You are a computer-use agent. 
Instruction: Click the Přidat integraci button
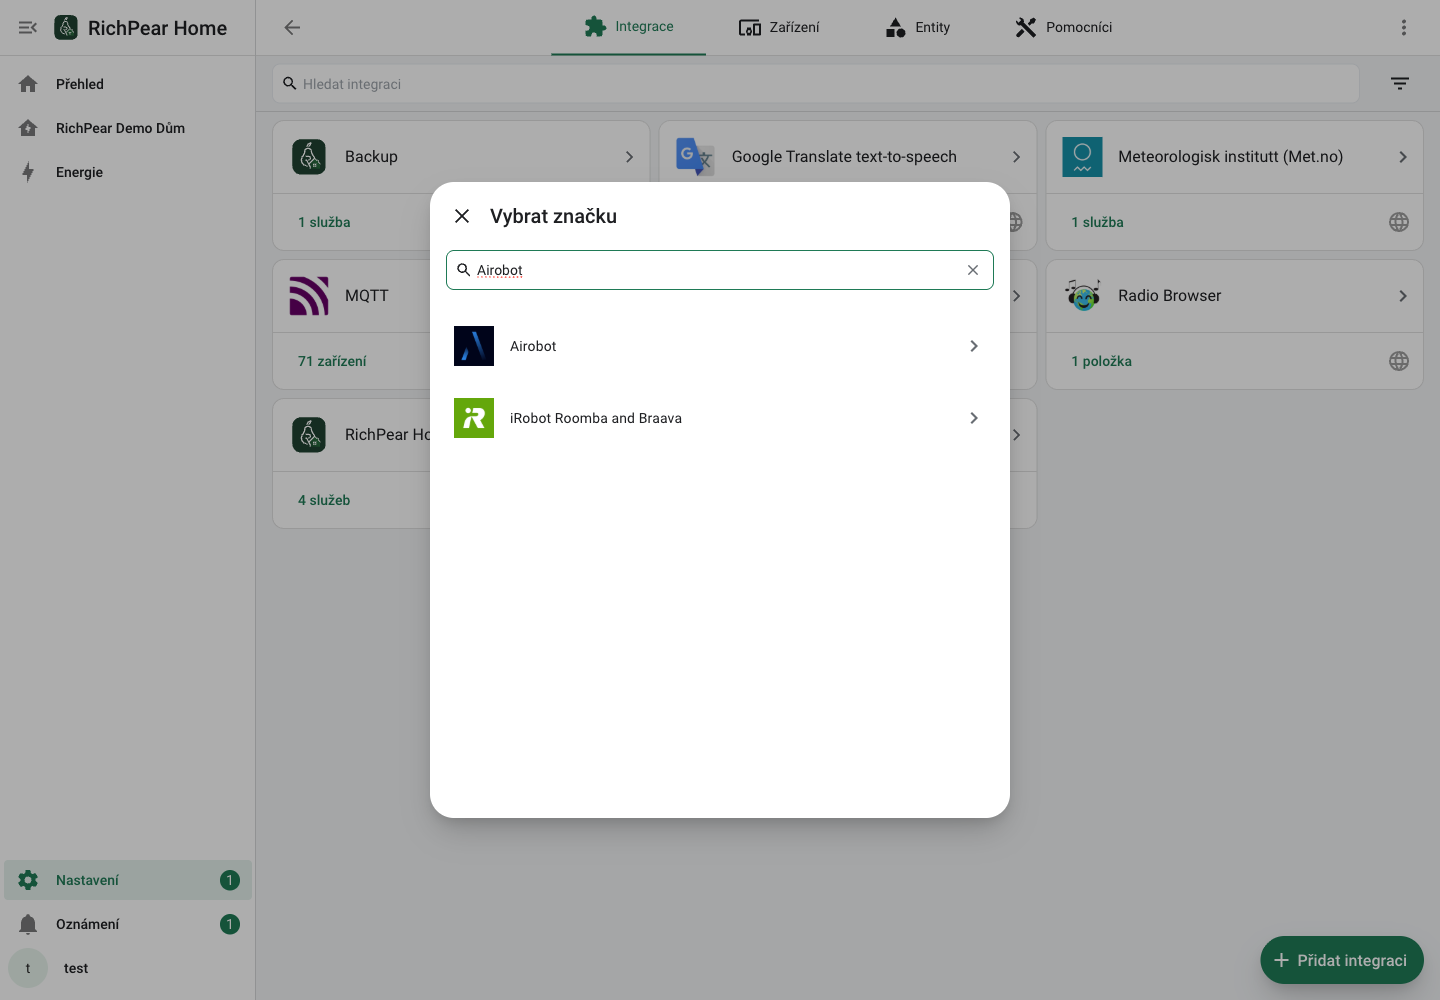[x=1342, y=960]
